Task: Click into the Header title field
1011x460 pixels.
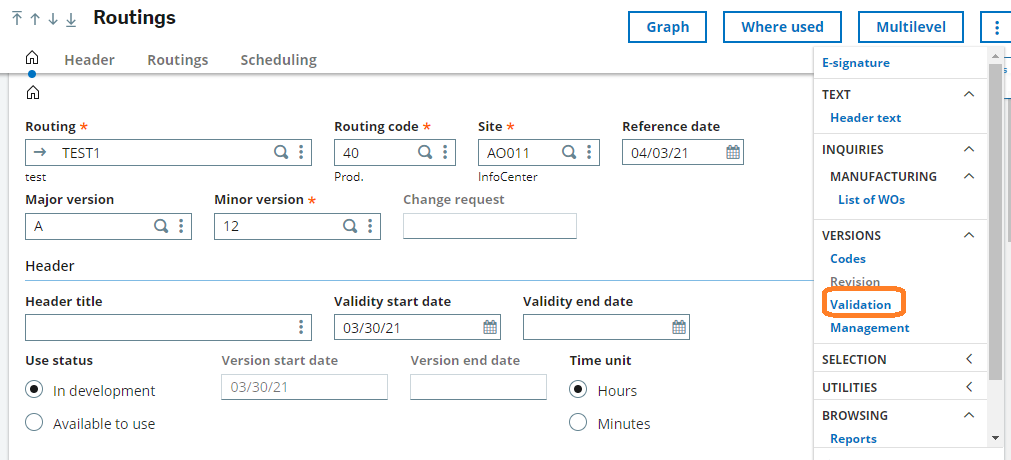Action: (x=168, y=327)
